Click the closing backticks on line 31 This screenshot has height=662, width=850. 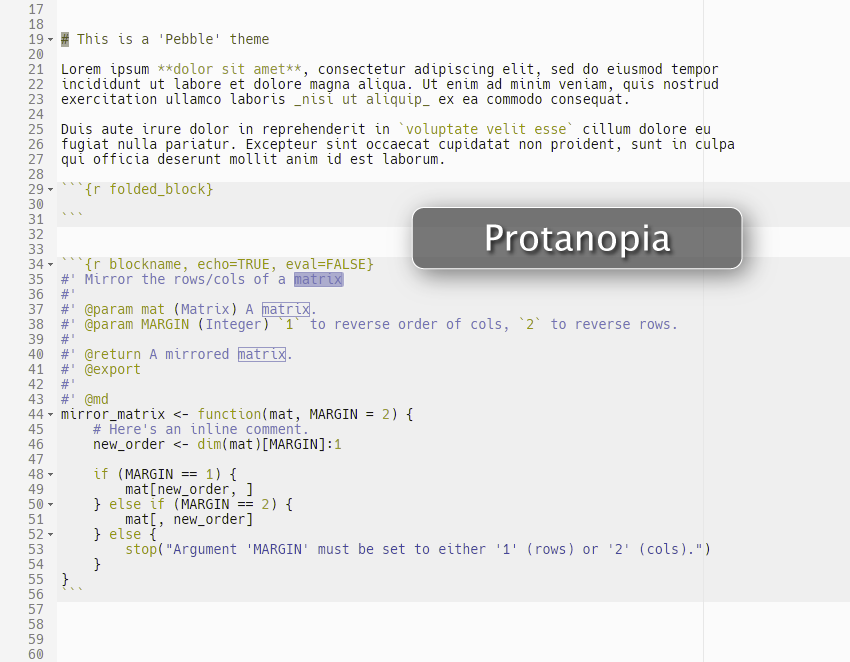pyautogui.click(x=73, y=216)
